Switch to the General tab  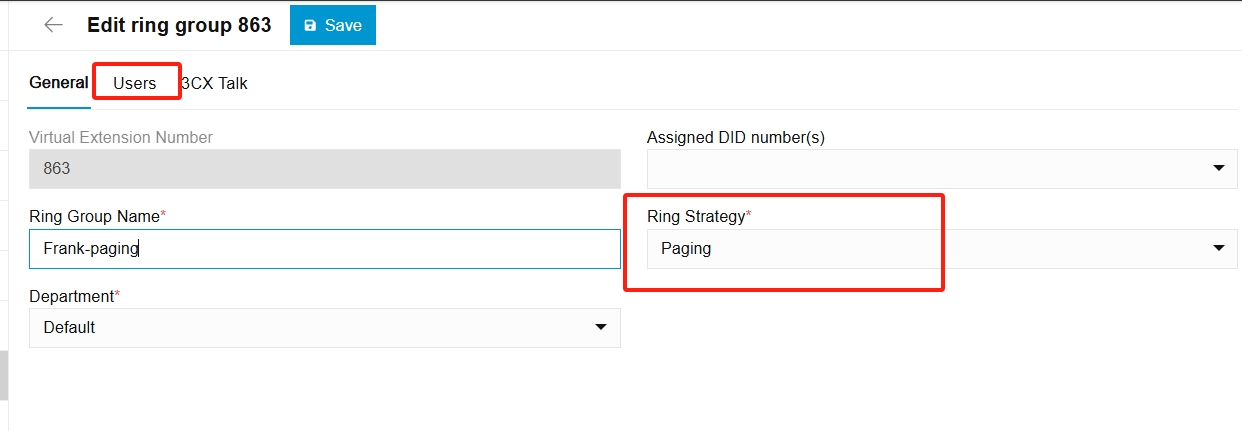58,83
